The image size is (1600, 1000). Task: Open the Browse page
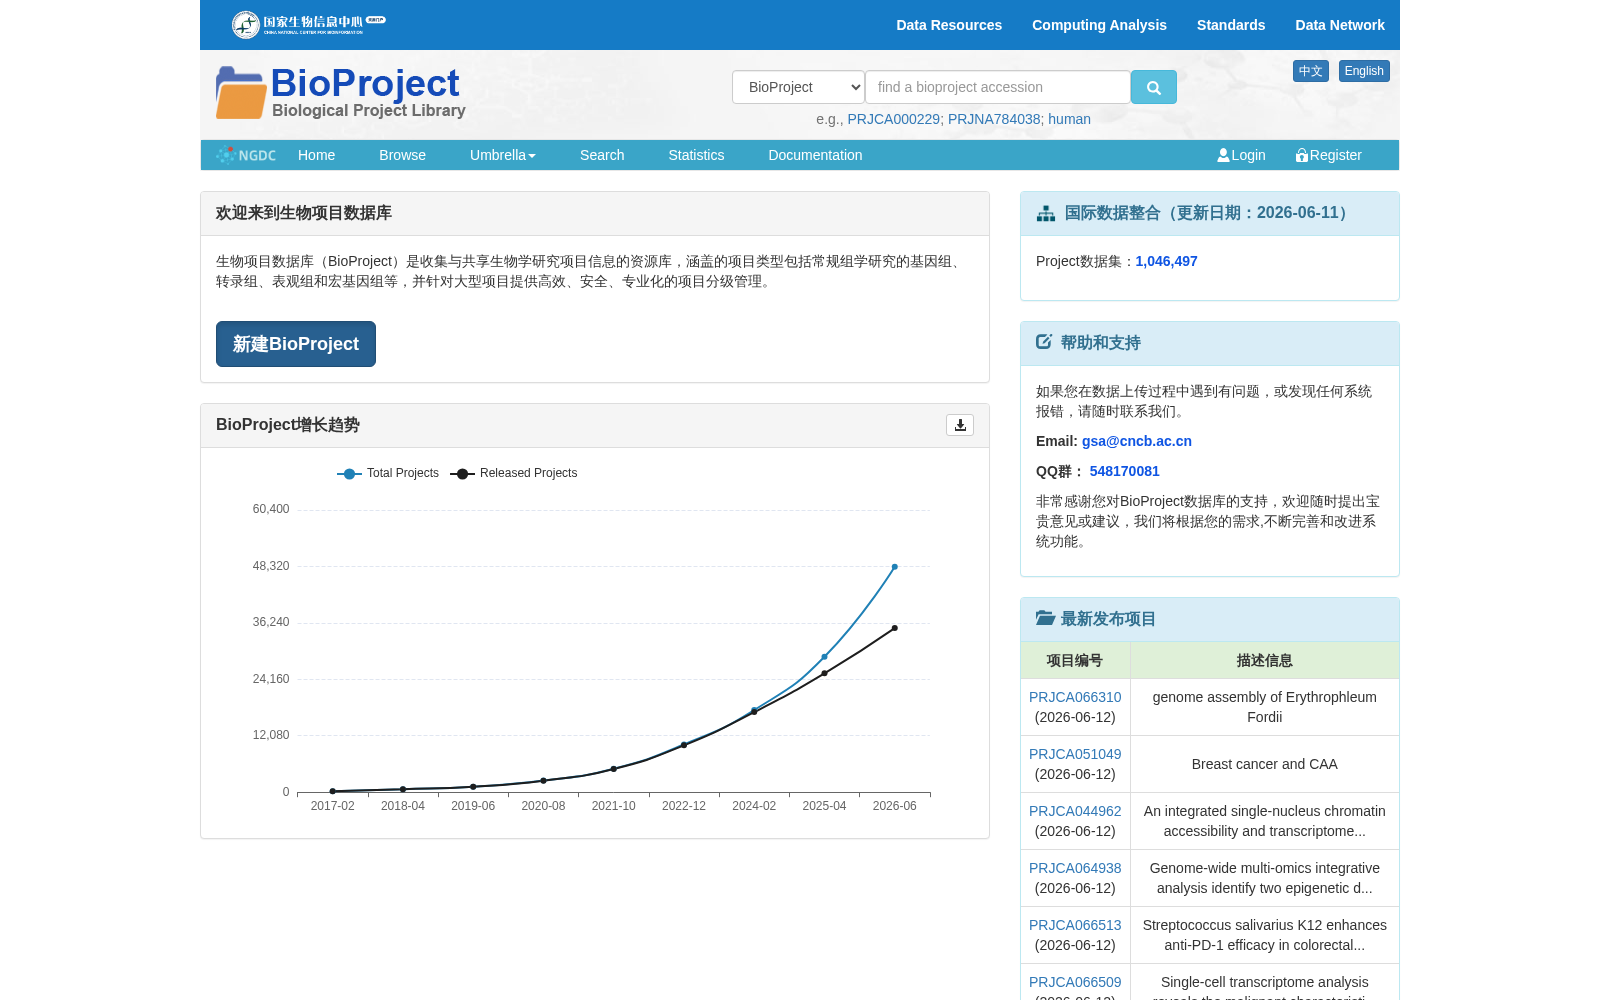coord(402,155)
